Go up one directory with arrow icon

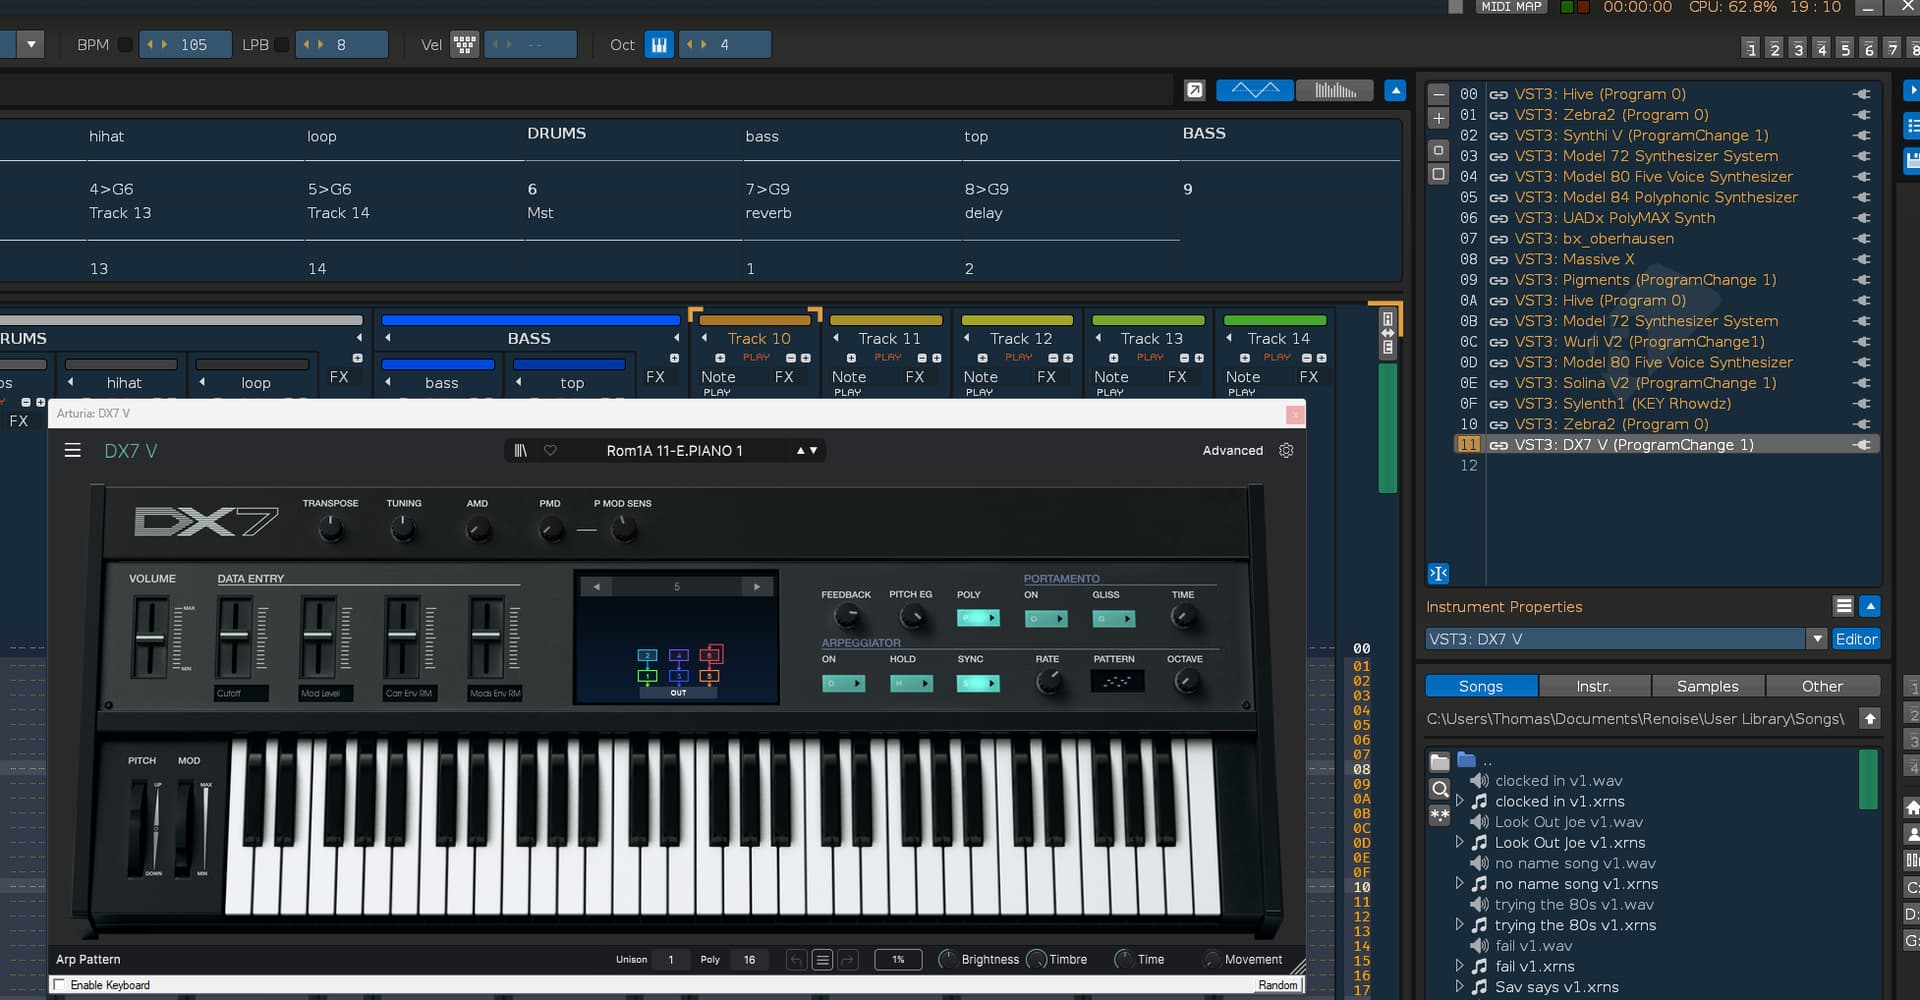click(1869, 718)
